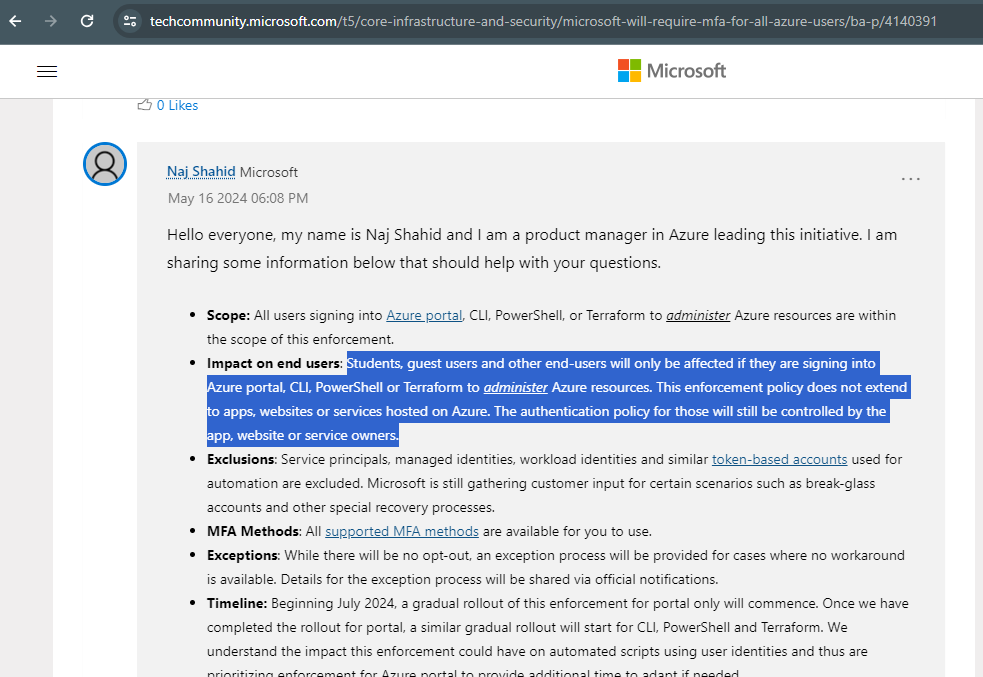Click the May 16 2024 comment timestamp

pyautogui.click(x=238, y=198)
